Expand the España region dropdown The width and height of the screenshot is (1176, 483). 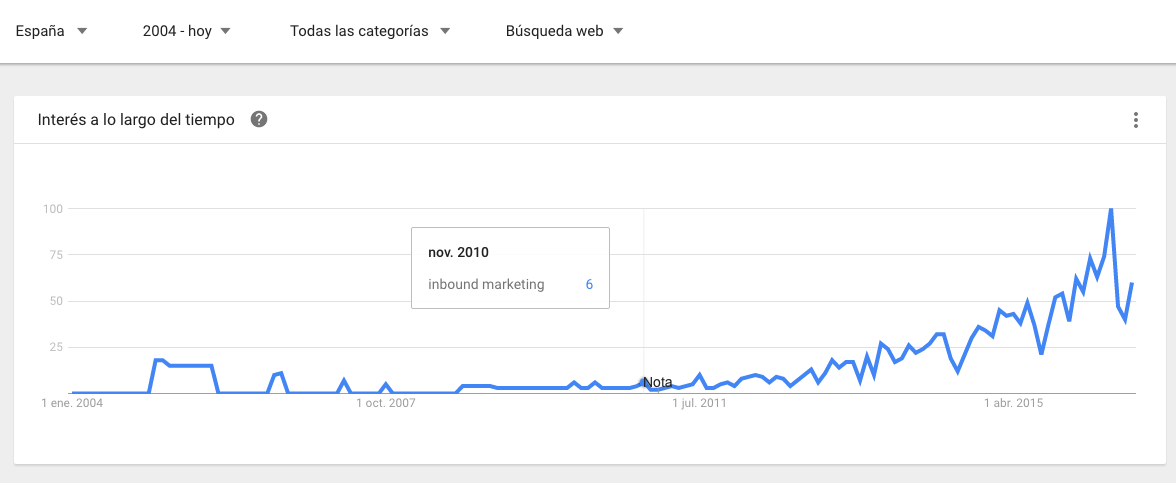[x=52, y=32]
